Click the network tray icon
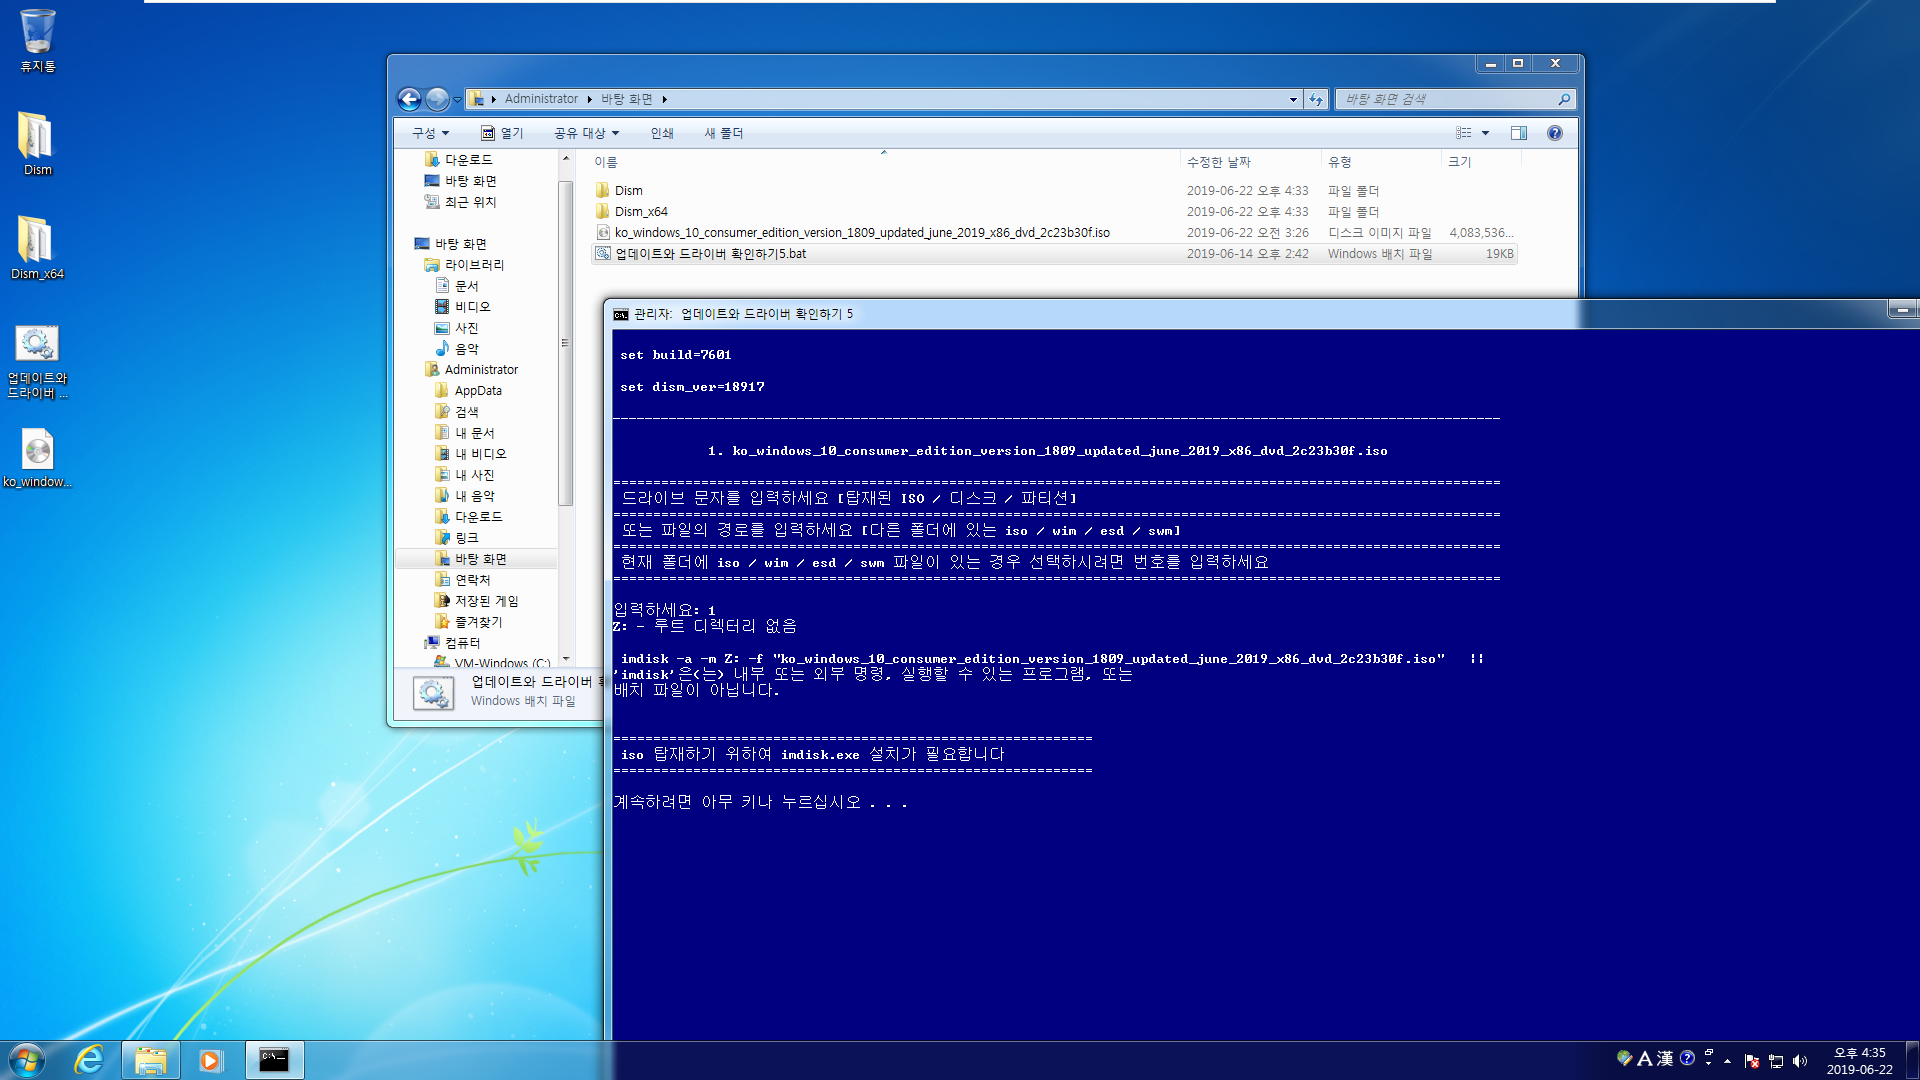This screenshot has width=1920, height=1080. [x=1776, y=1061]
